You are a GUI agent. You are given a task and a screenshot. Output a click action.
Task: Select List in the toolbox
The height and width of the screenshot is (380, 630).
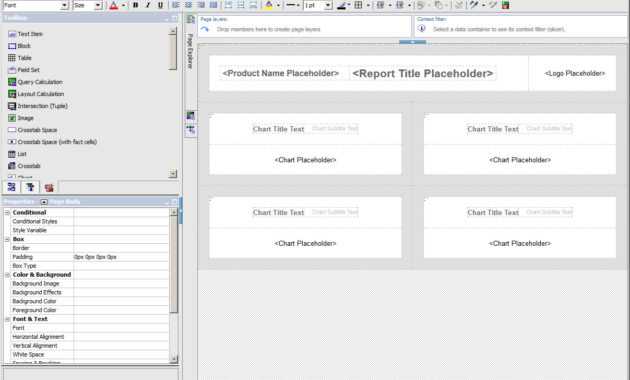pos(17,154)
